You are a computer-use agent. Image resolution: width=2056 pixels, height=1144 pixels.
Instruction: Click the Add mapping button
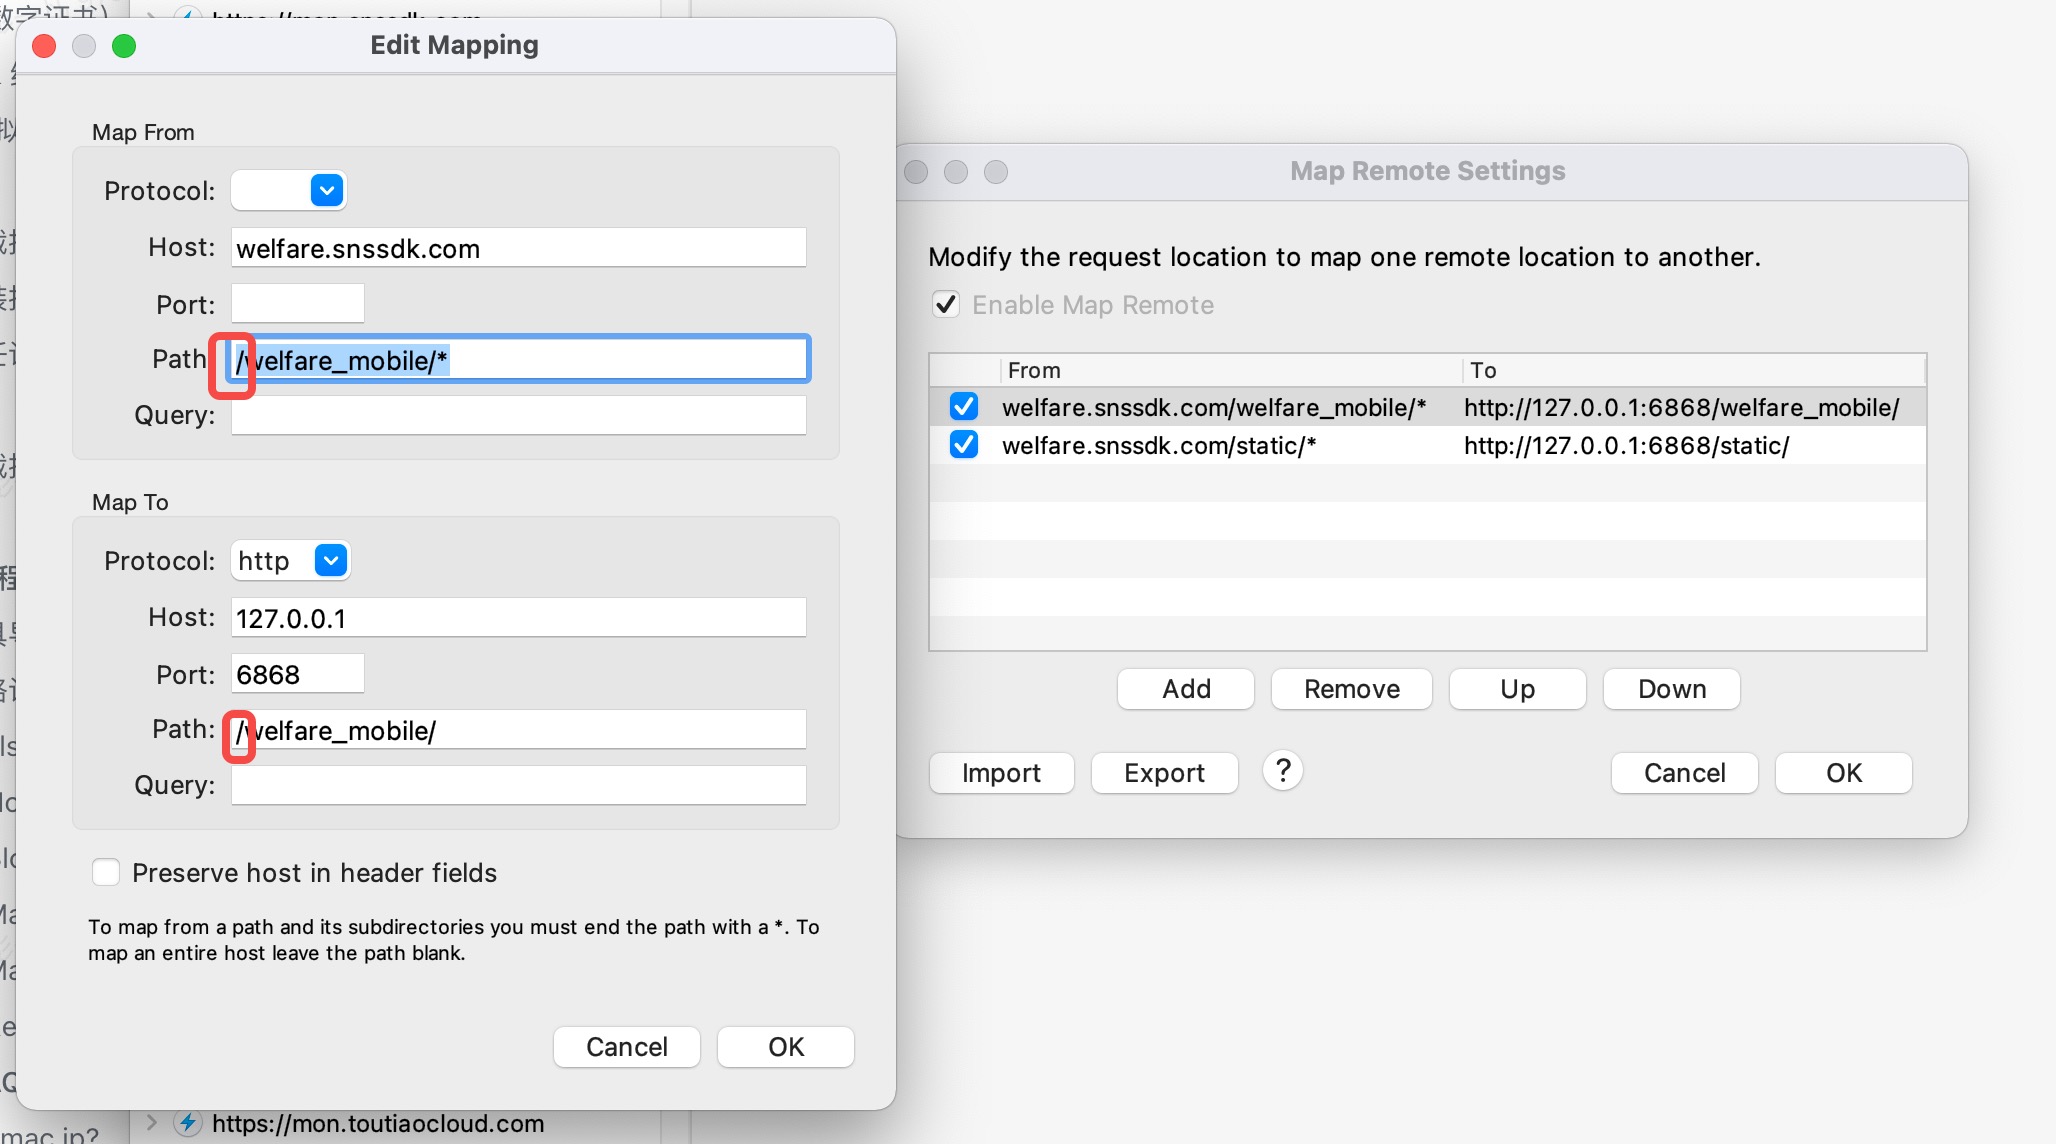(1185, 689)
